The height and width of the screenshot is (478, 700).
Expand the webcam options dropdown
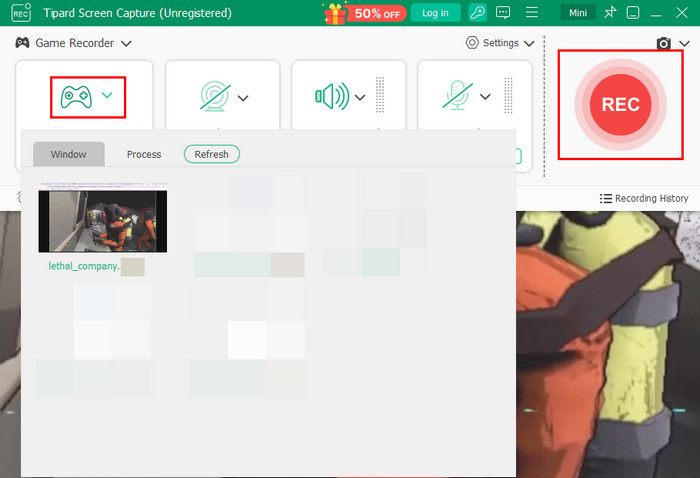(x=243, y=98)
